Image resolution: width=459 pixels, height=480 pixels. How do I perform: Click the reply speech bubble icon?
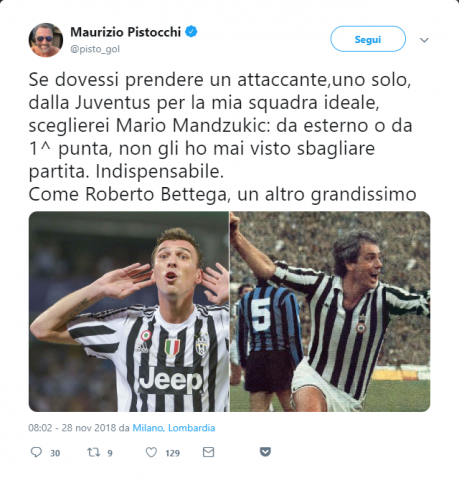point(36,452)
